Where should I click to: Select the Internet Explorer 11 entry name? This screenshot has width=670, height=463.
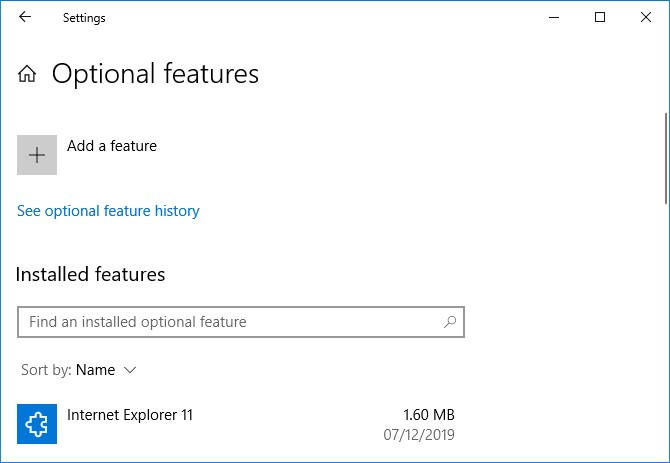click(x=129, y=414)
